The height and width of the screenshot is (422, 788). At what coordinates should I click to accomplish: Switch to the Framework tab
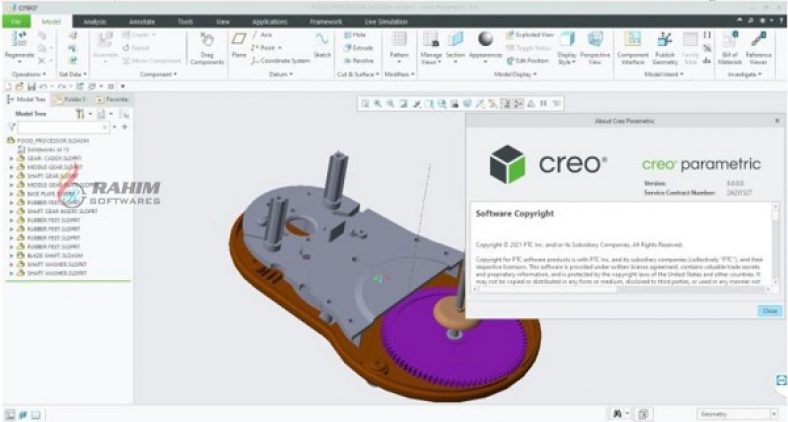click(326, 22)
